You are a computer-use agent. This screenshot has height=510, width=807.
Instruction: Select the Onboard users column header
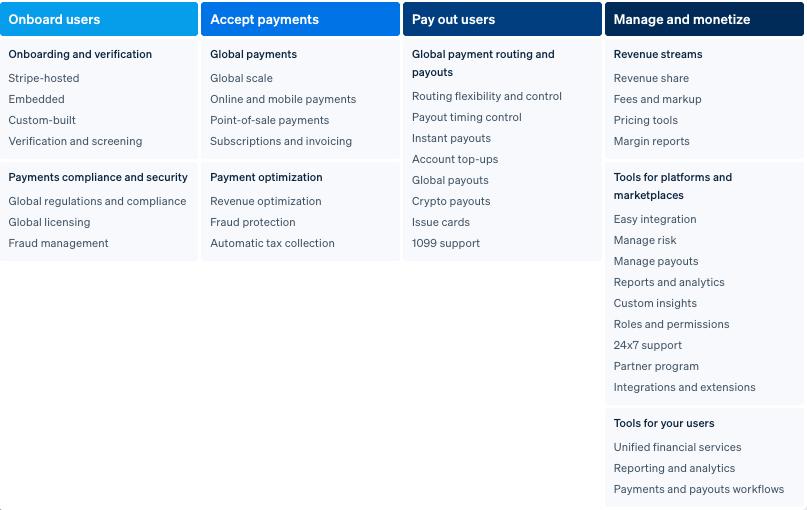pyautogui.click(x=99, y=19)
